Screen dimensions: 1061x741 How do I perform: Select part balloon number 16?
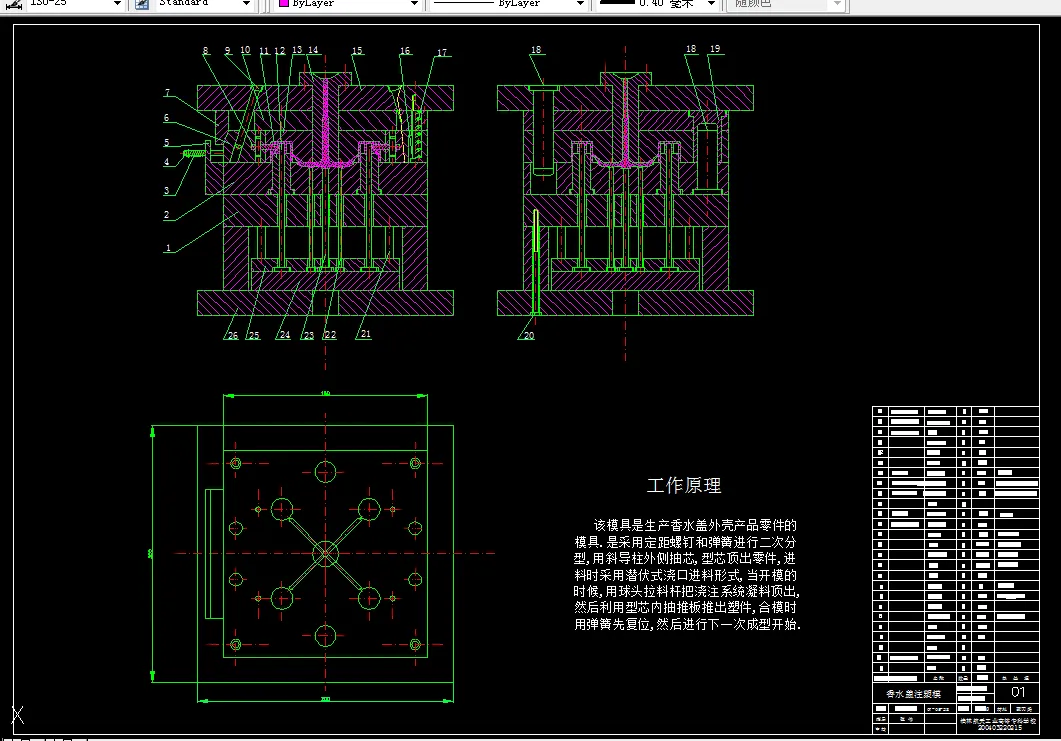click(x=405, y=51)
